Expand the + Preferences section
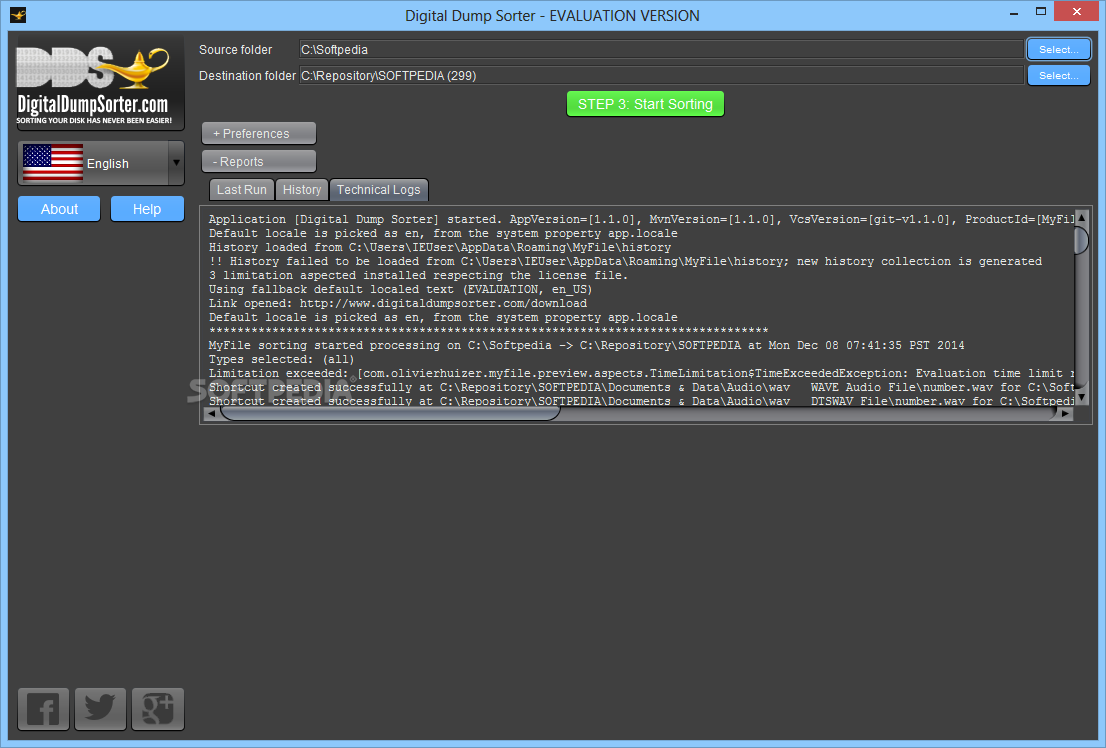 coord(259,133)
